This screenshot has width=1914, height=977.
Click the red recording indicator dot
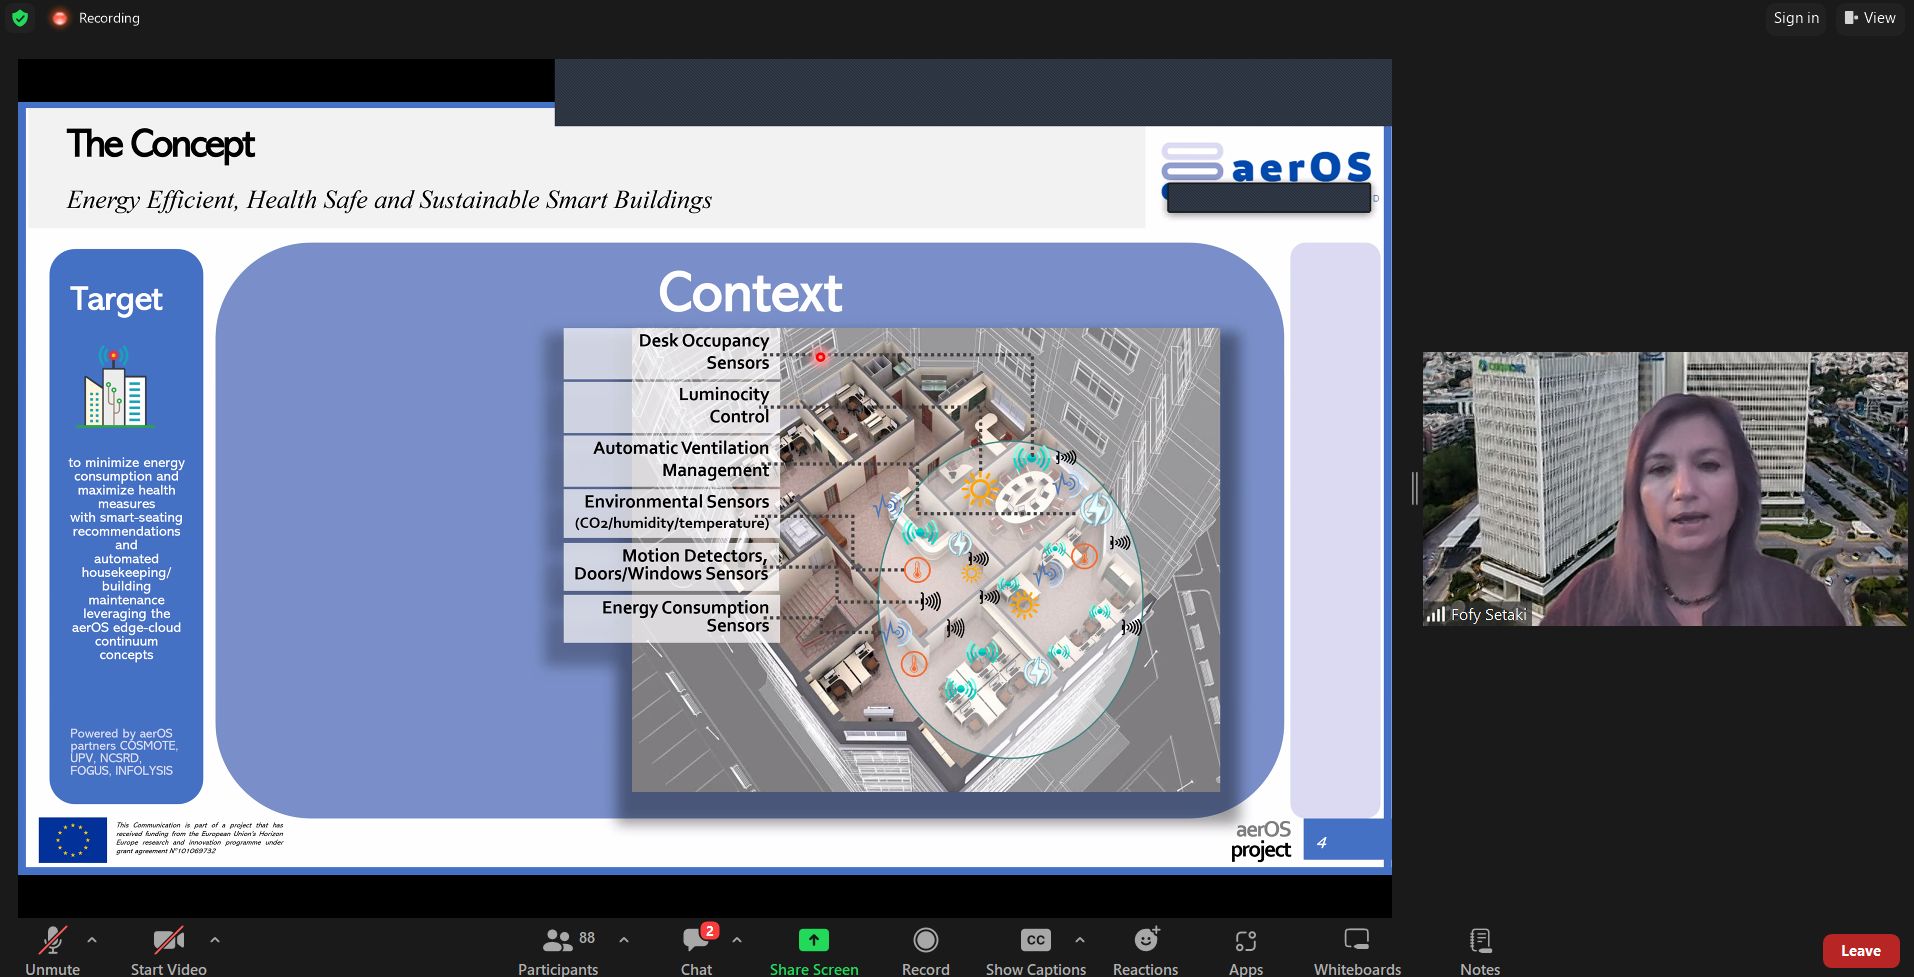click(x=59, y=17)
